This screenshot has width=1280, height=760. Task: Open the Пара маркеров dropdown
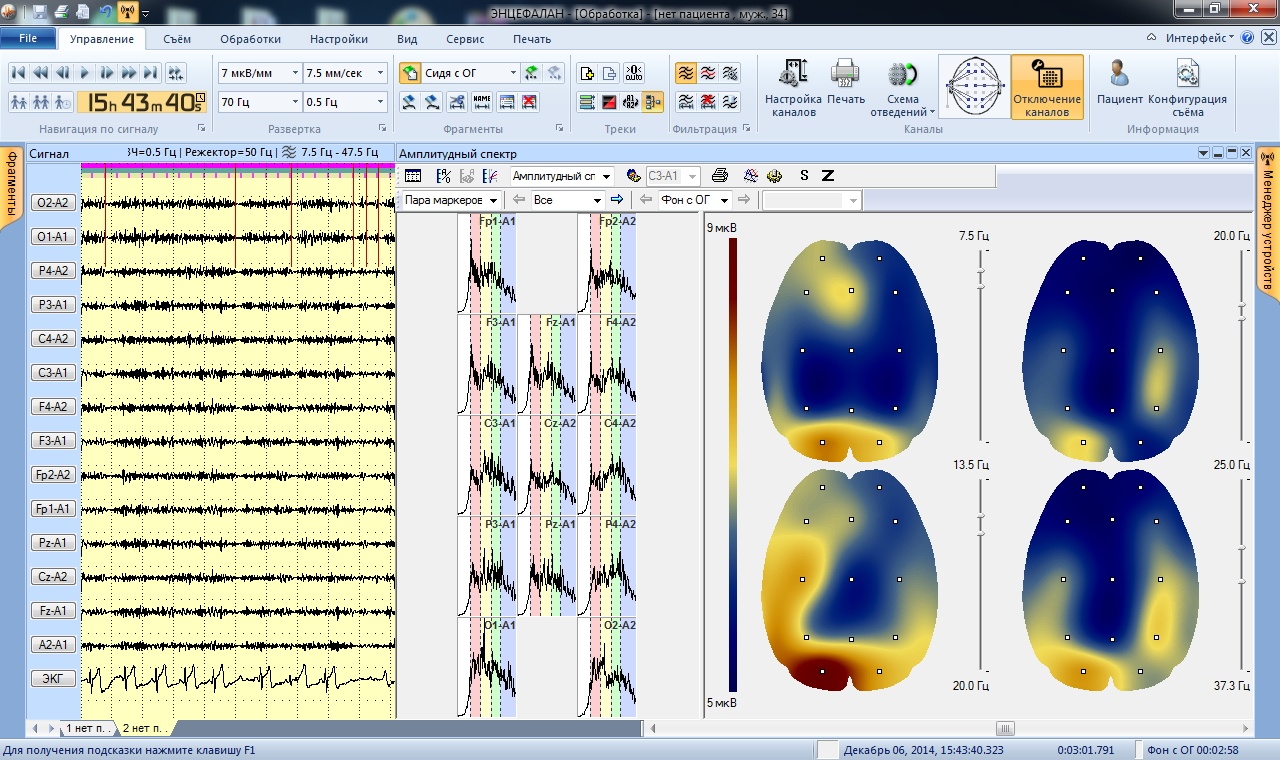click(451, 200)
